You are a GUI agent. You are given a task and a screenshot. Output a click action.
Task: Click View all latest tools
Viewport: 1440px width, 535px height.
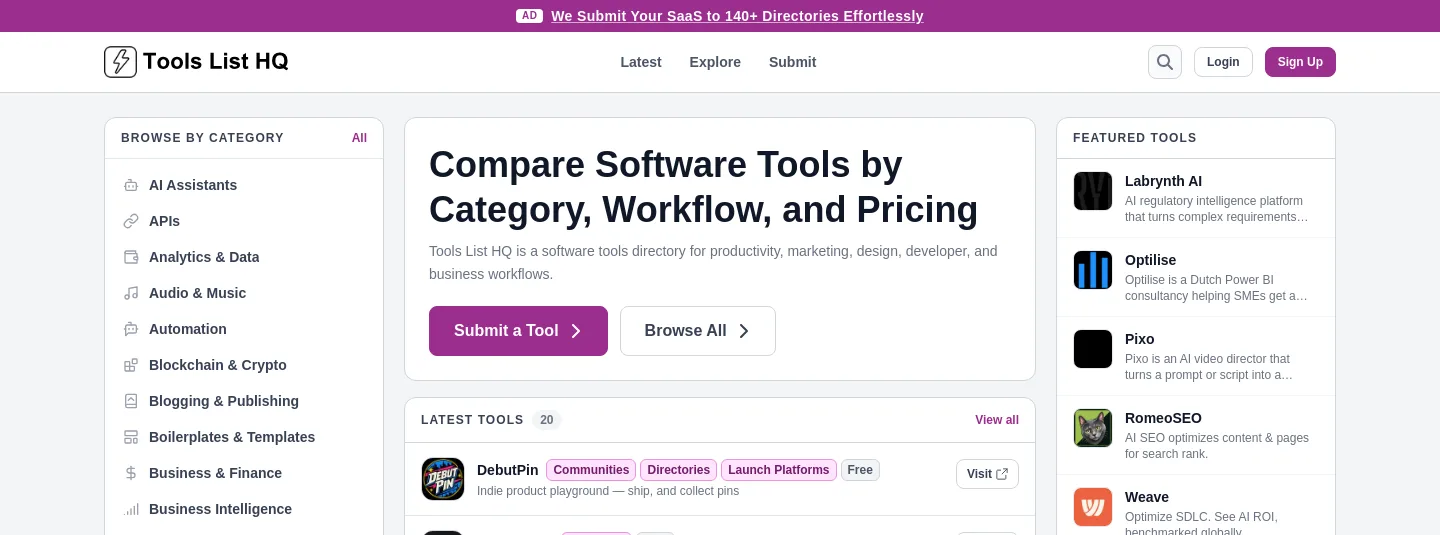997,420
